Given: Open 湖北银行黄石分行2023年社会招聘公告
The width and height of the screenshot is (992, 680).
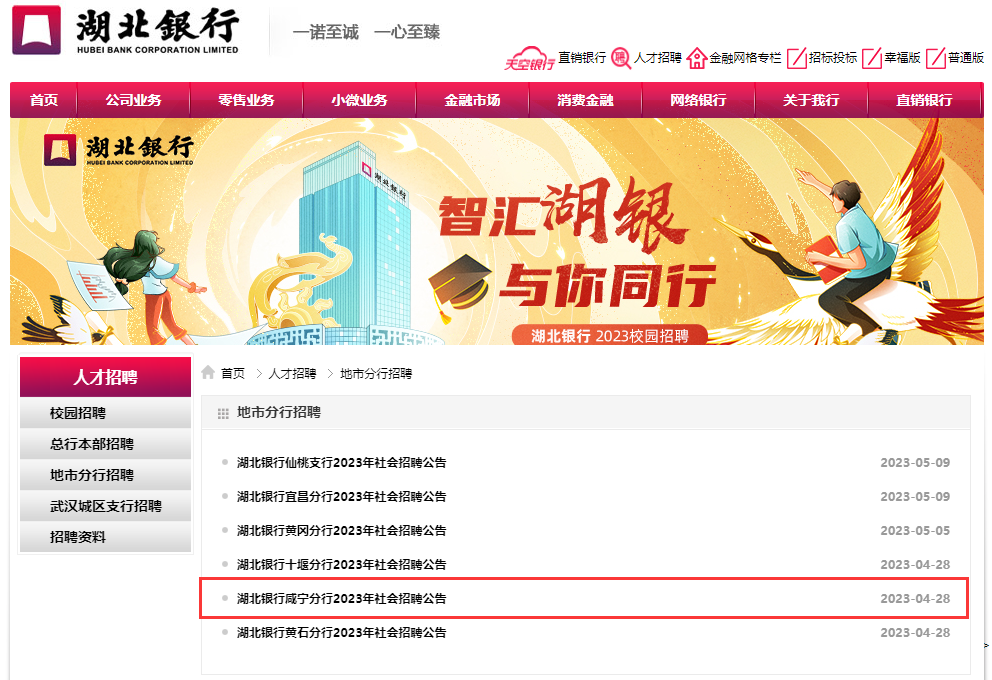Looking at the screenshot, I should [x=342, y=633].
